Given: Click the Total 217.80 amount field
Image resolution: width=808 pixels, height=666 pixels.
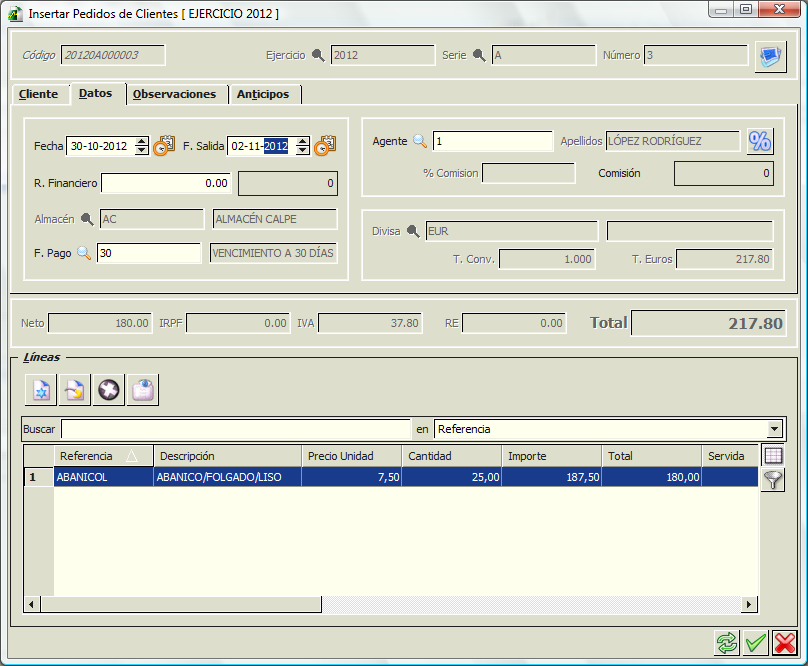Looking at the screenshot, I should click(x=709, y=323).
